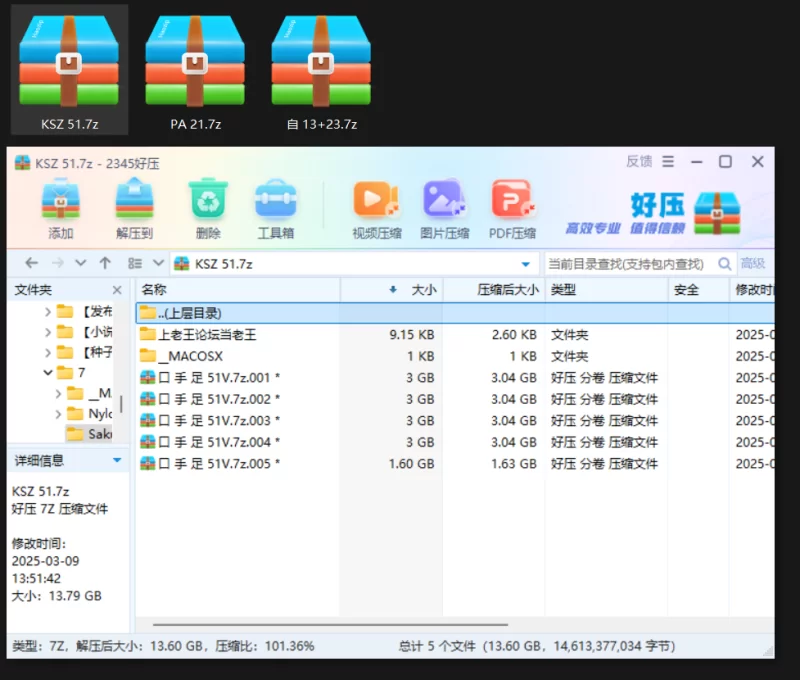
Task: Select the 51V.7z.005 volume file
Action: [455, 463]
